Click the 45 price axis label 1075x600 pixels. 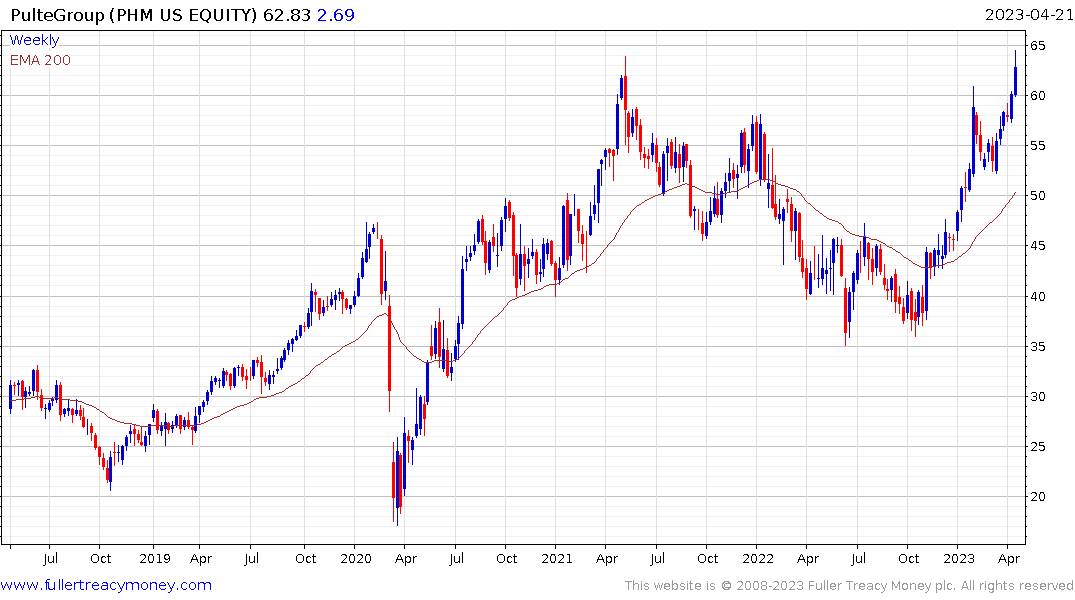(1037, 246)
